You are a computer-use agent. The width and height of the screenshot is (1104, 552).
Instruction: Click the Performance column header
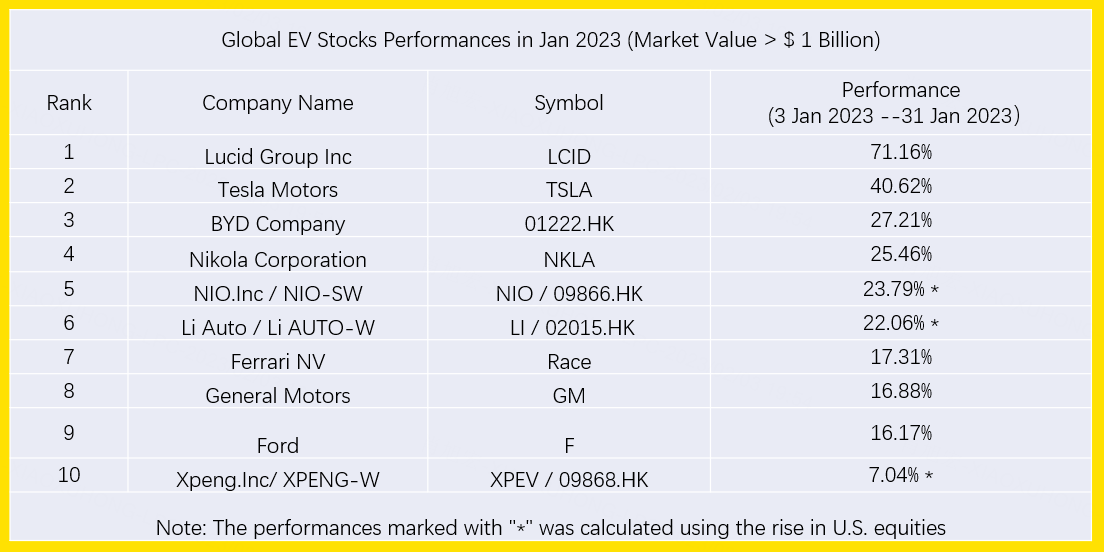click(900, 103)
